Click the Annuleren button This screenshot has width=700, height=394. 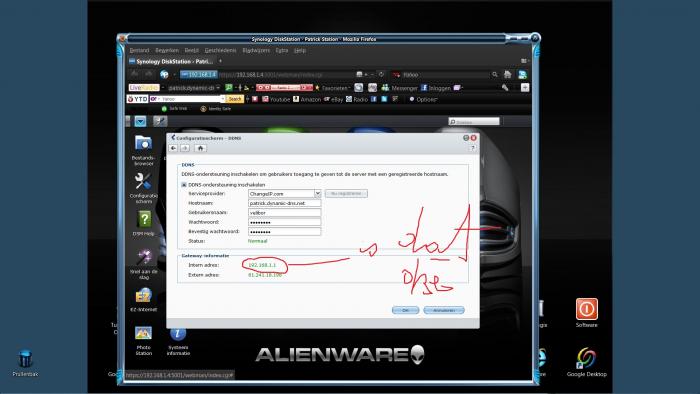point(444,310)
